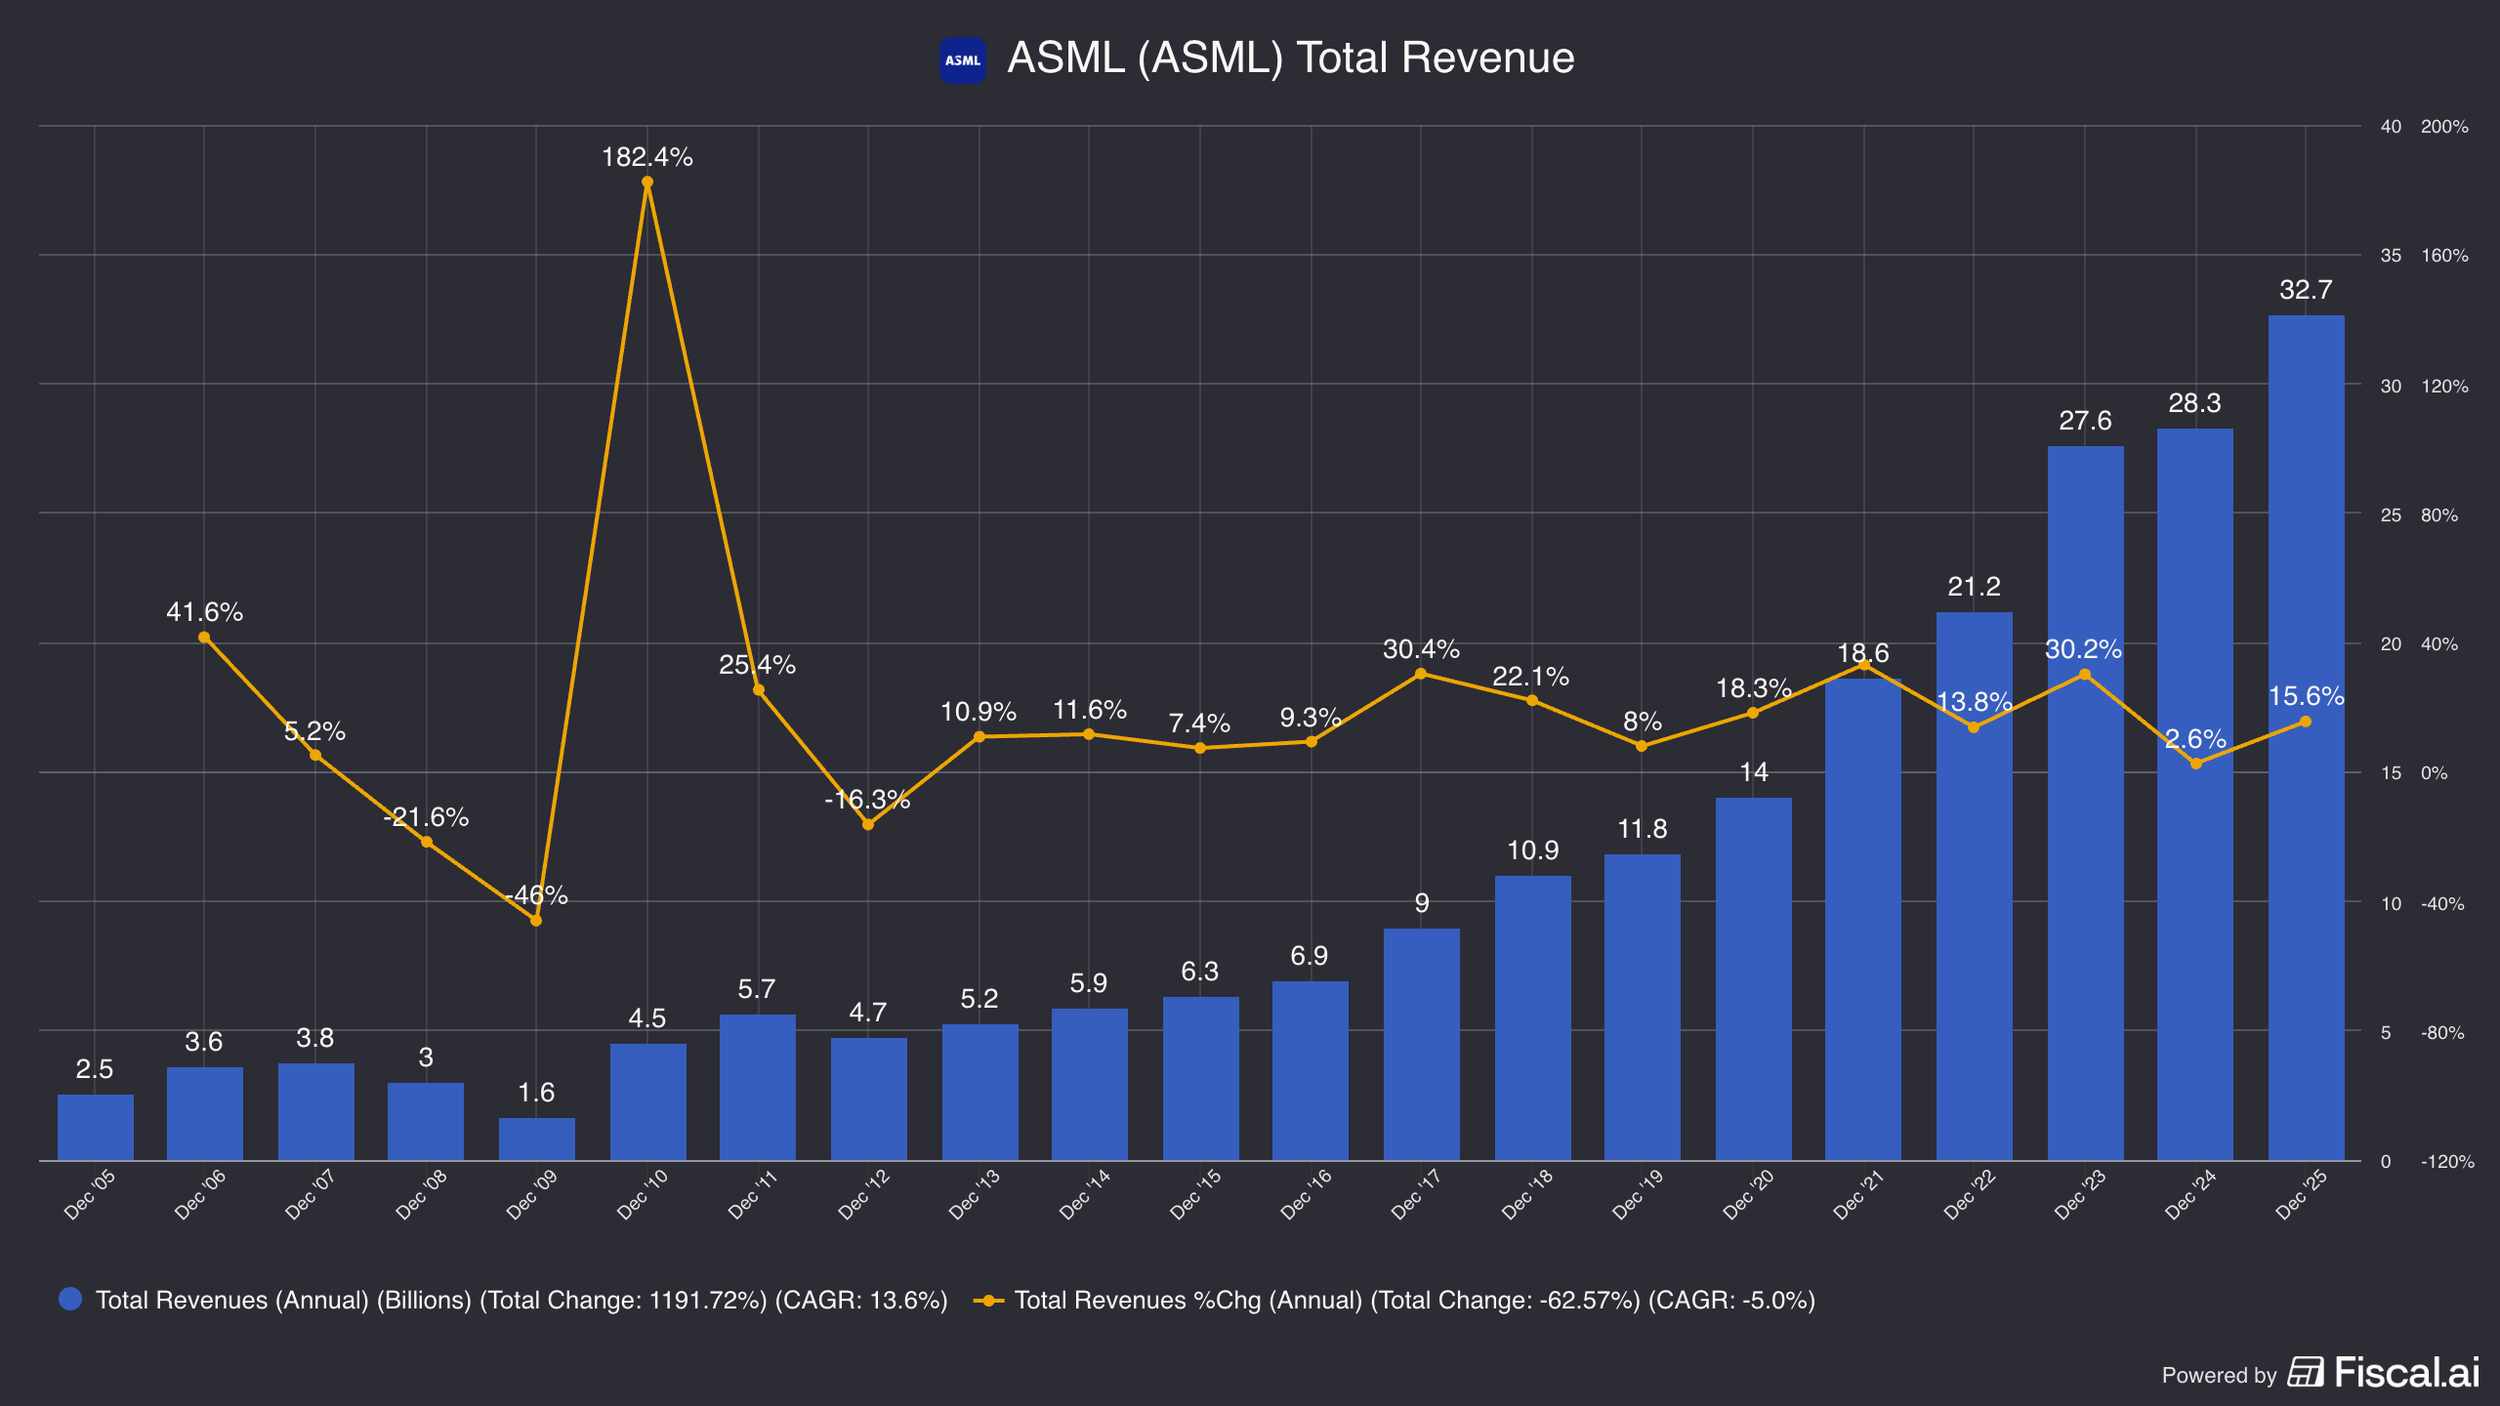Viewport: 2500px width, 1406px height.
Task: Click the 22.1% label for Dec '18
Action: click(1531, 676)
